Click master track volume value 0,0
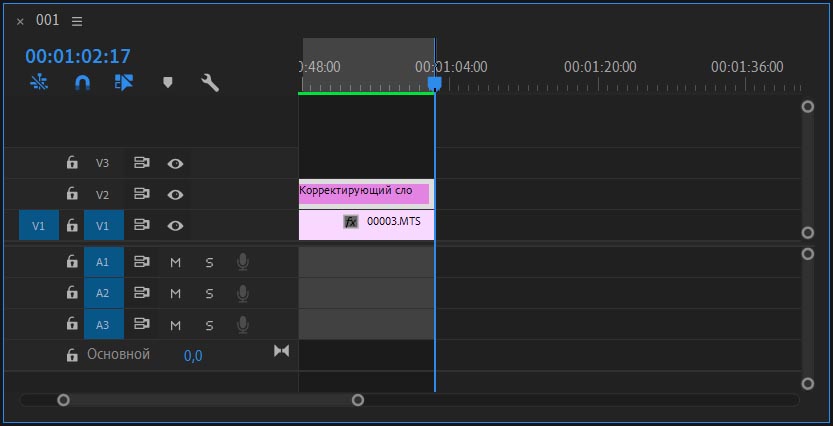This screenshot has width=833, height=426. click(193, 355)
